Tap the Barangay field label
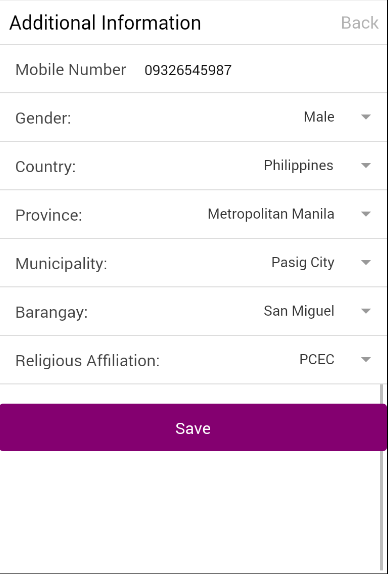The height and width of the screenshot is (574, 388). click(x=52, y=313)
